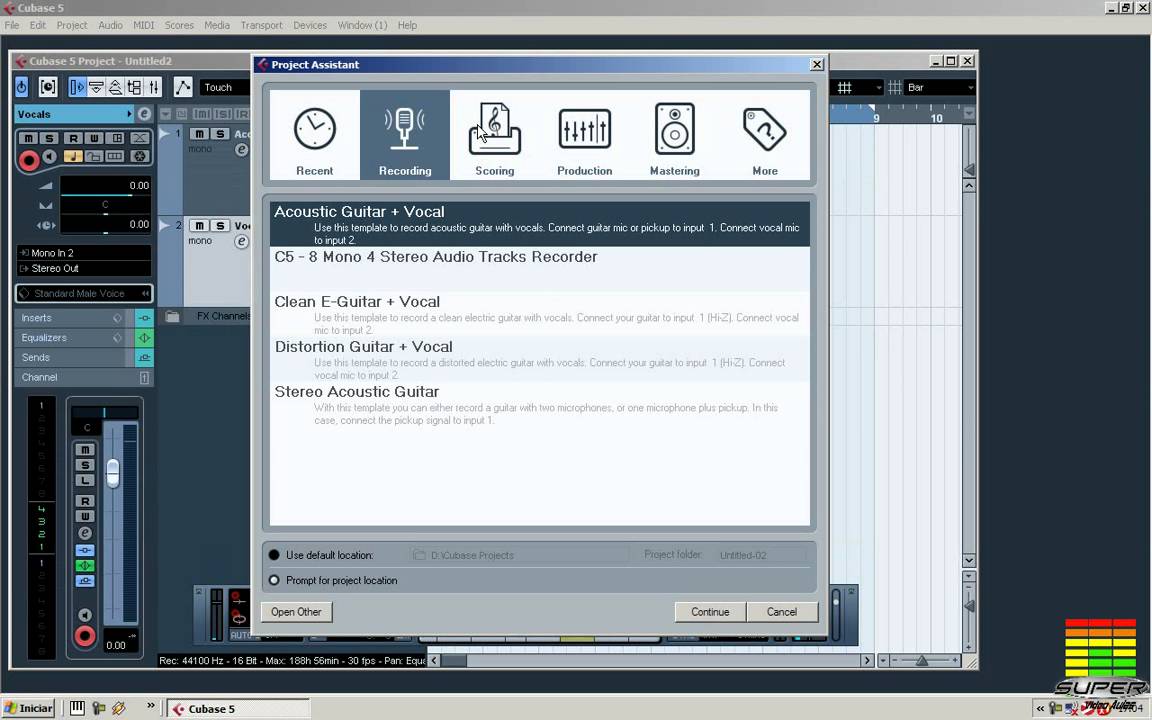This screenshot has height=720, width=1152.
Task: Select Stereo Acoustic Guitar template
Action: pyautogui.click(x=539, y=405)
